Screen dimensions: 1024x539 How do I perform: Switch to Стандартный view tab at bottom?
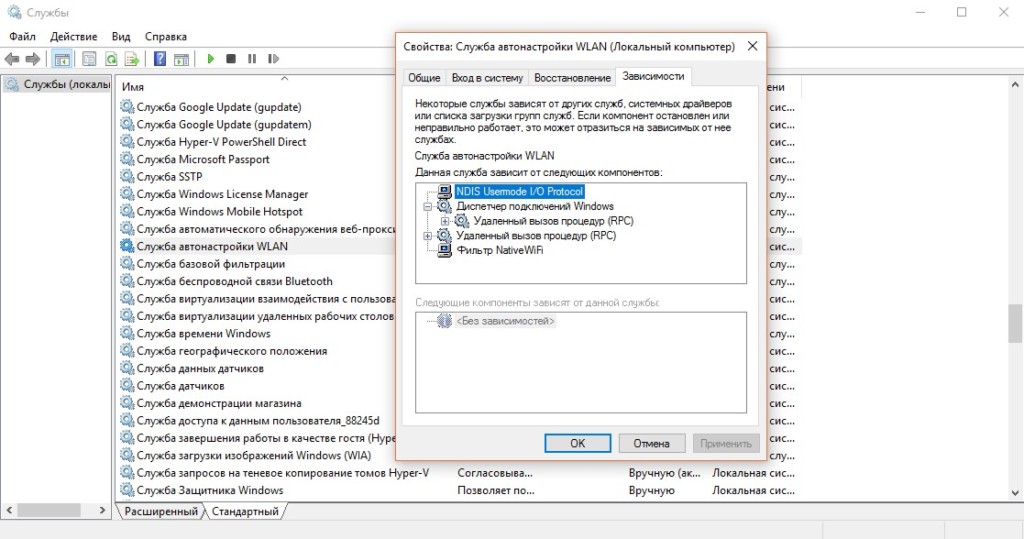tap(244, 511)
